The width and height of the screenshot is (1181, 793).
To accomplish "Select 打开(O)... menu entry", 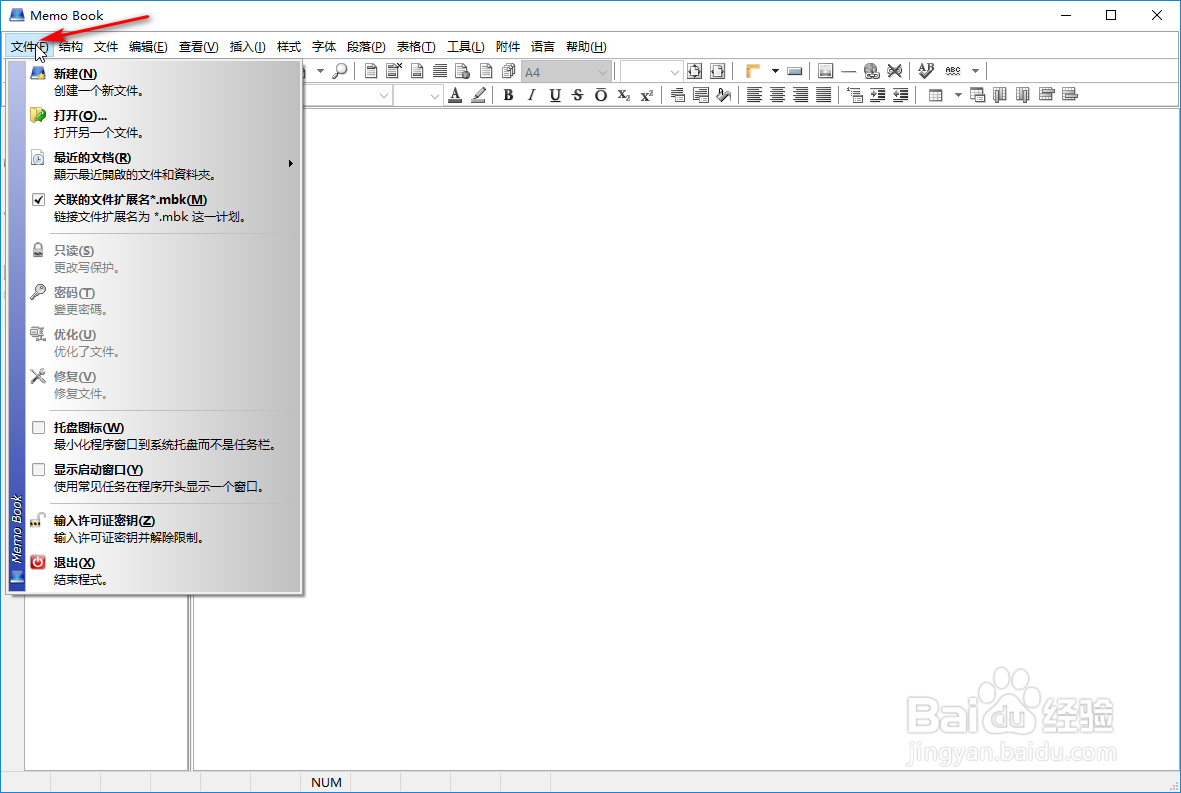I will 163,124.
